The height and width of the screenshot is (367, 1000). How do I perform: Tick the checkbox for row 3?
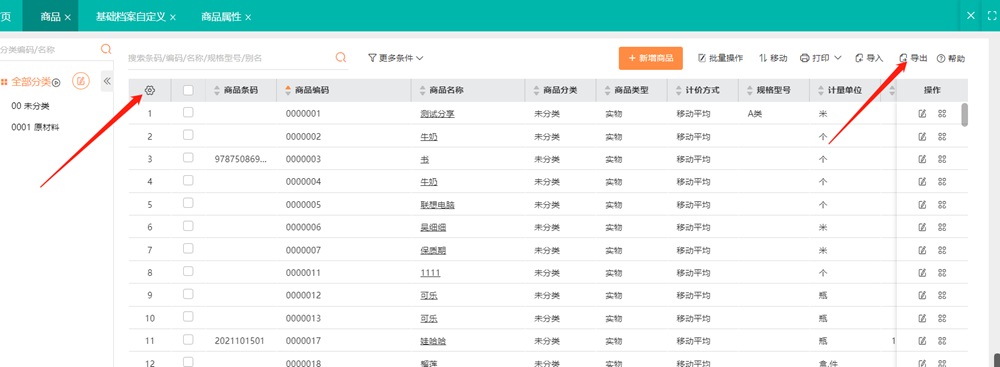(x=188, y=158)
